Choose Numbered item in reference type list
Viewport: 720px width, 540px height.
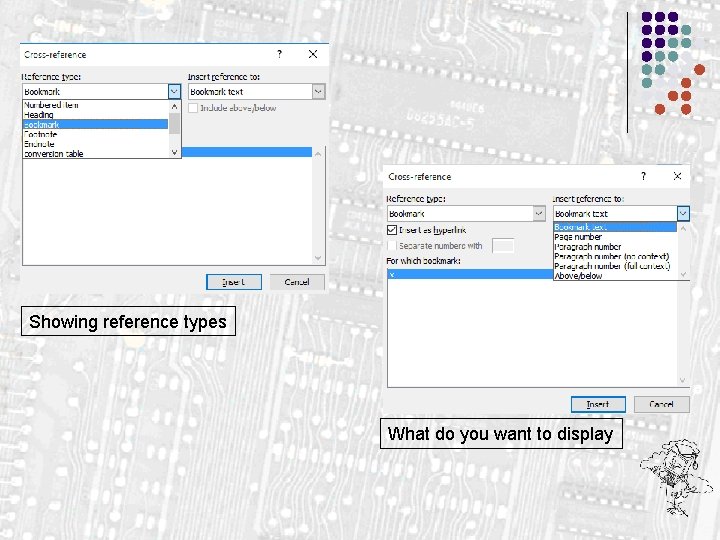[x=96, y=105]
